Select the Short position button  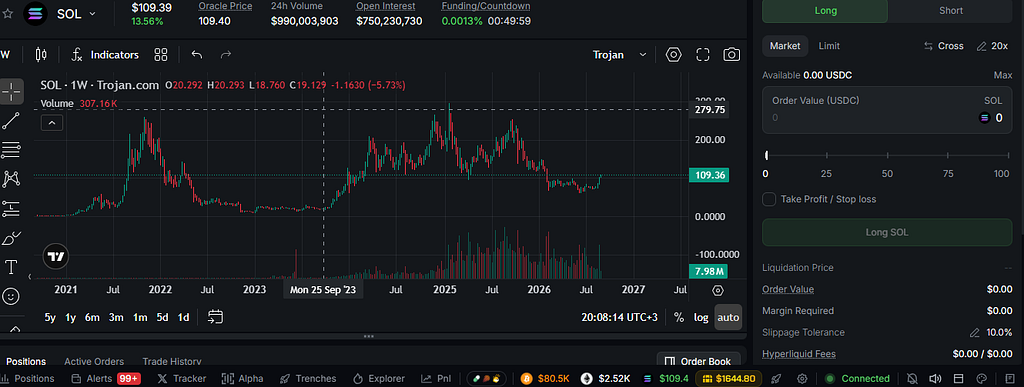click(x=950, y=10)
